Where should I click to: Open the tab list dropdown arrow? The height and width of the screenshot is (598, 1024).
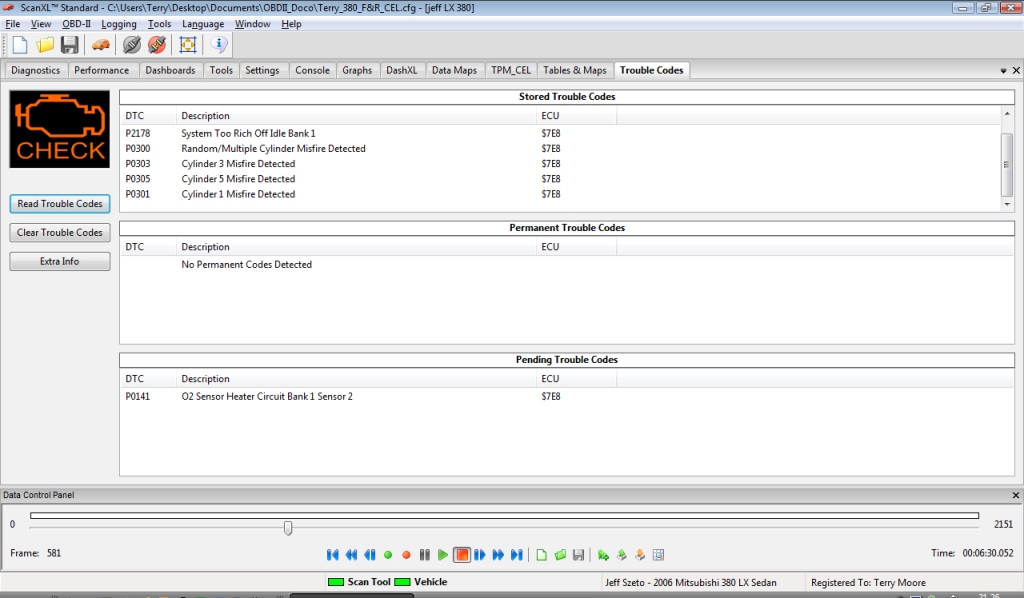click(x=1003, y=71)
